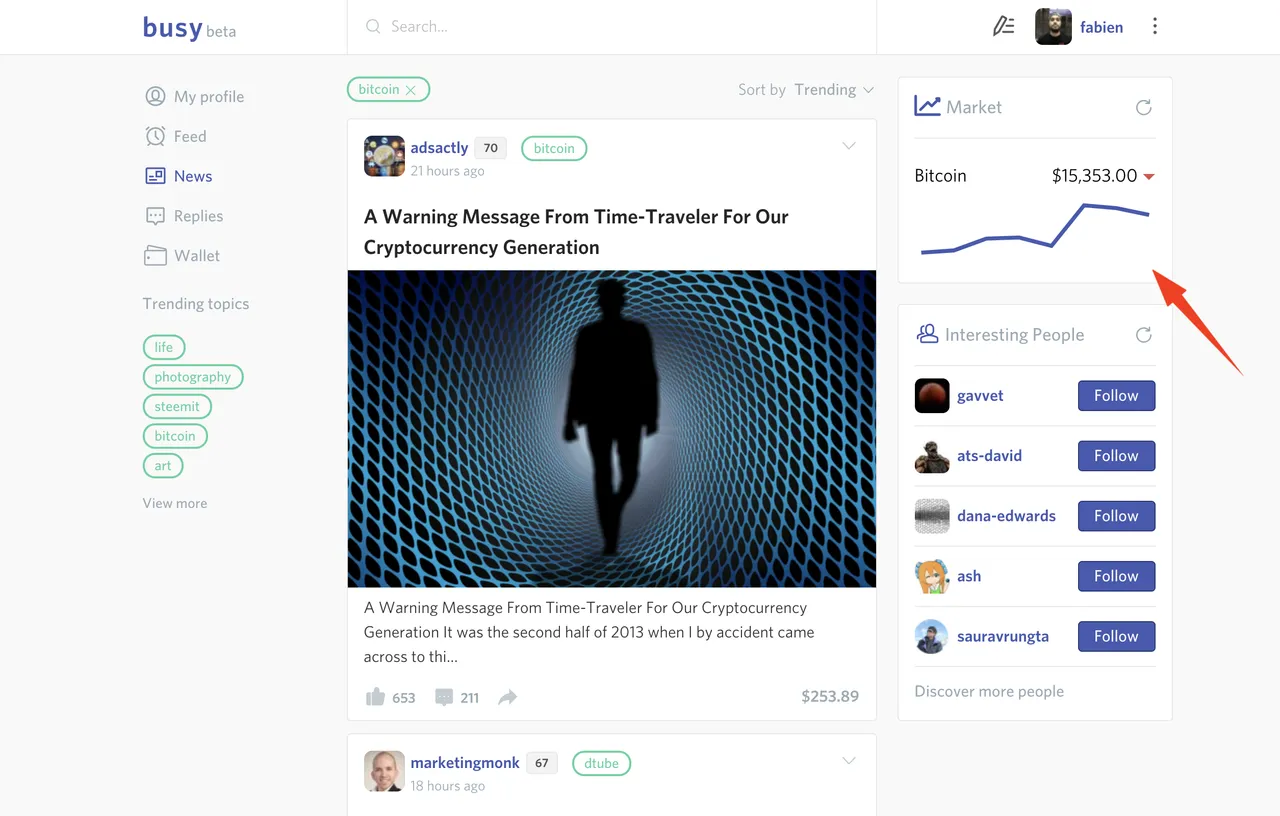Click the 653 likes count

404,698
